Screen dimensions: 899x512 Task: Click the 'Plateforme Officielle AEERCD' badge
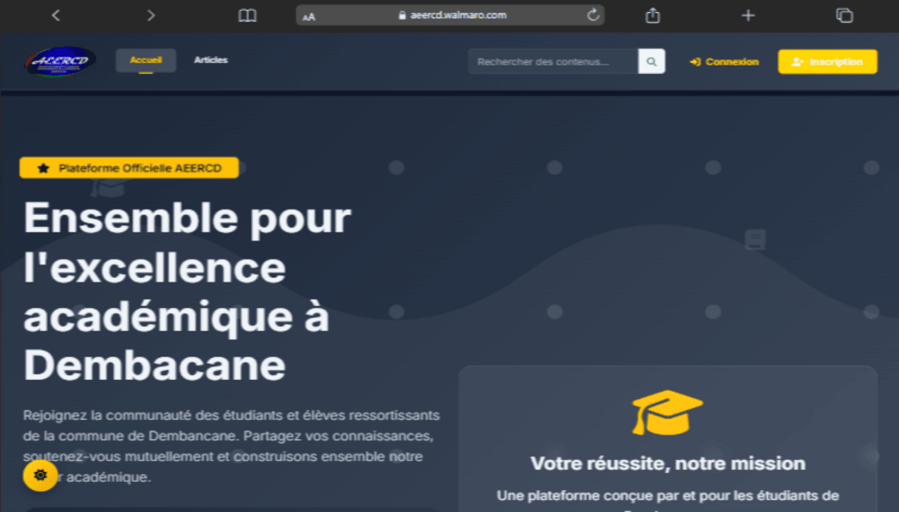click(x=129, y=168)
